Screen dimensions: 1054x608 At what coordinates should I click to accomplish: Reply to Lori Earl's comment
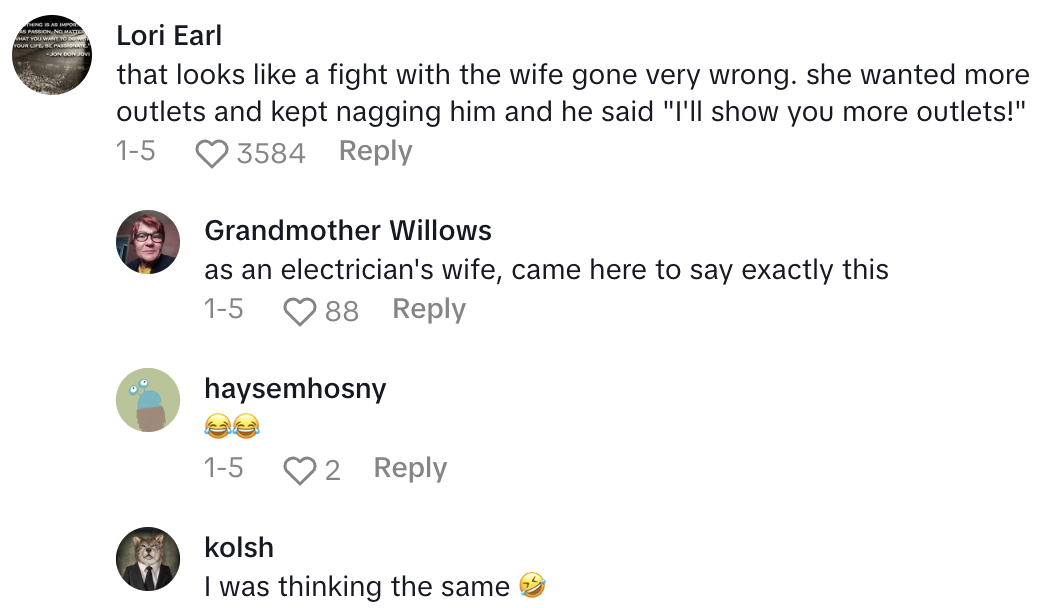click(375, 151)
